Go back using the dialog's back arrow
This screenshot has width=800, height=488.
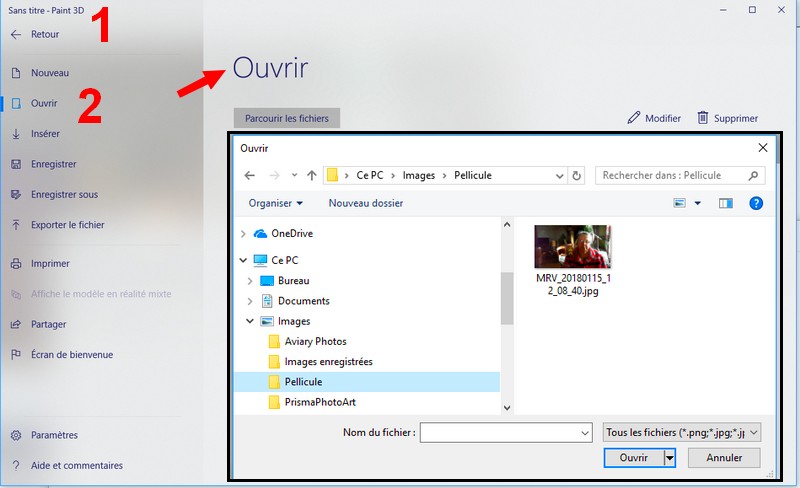(x=249, y=176)
